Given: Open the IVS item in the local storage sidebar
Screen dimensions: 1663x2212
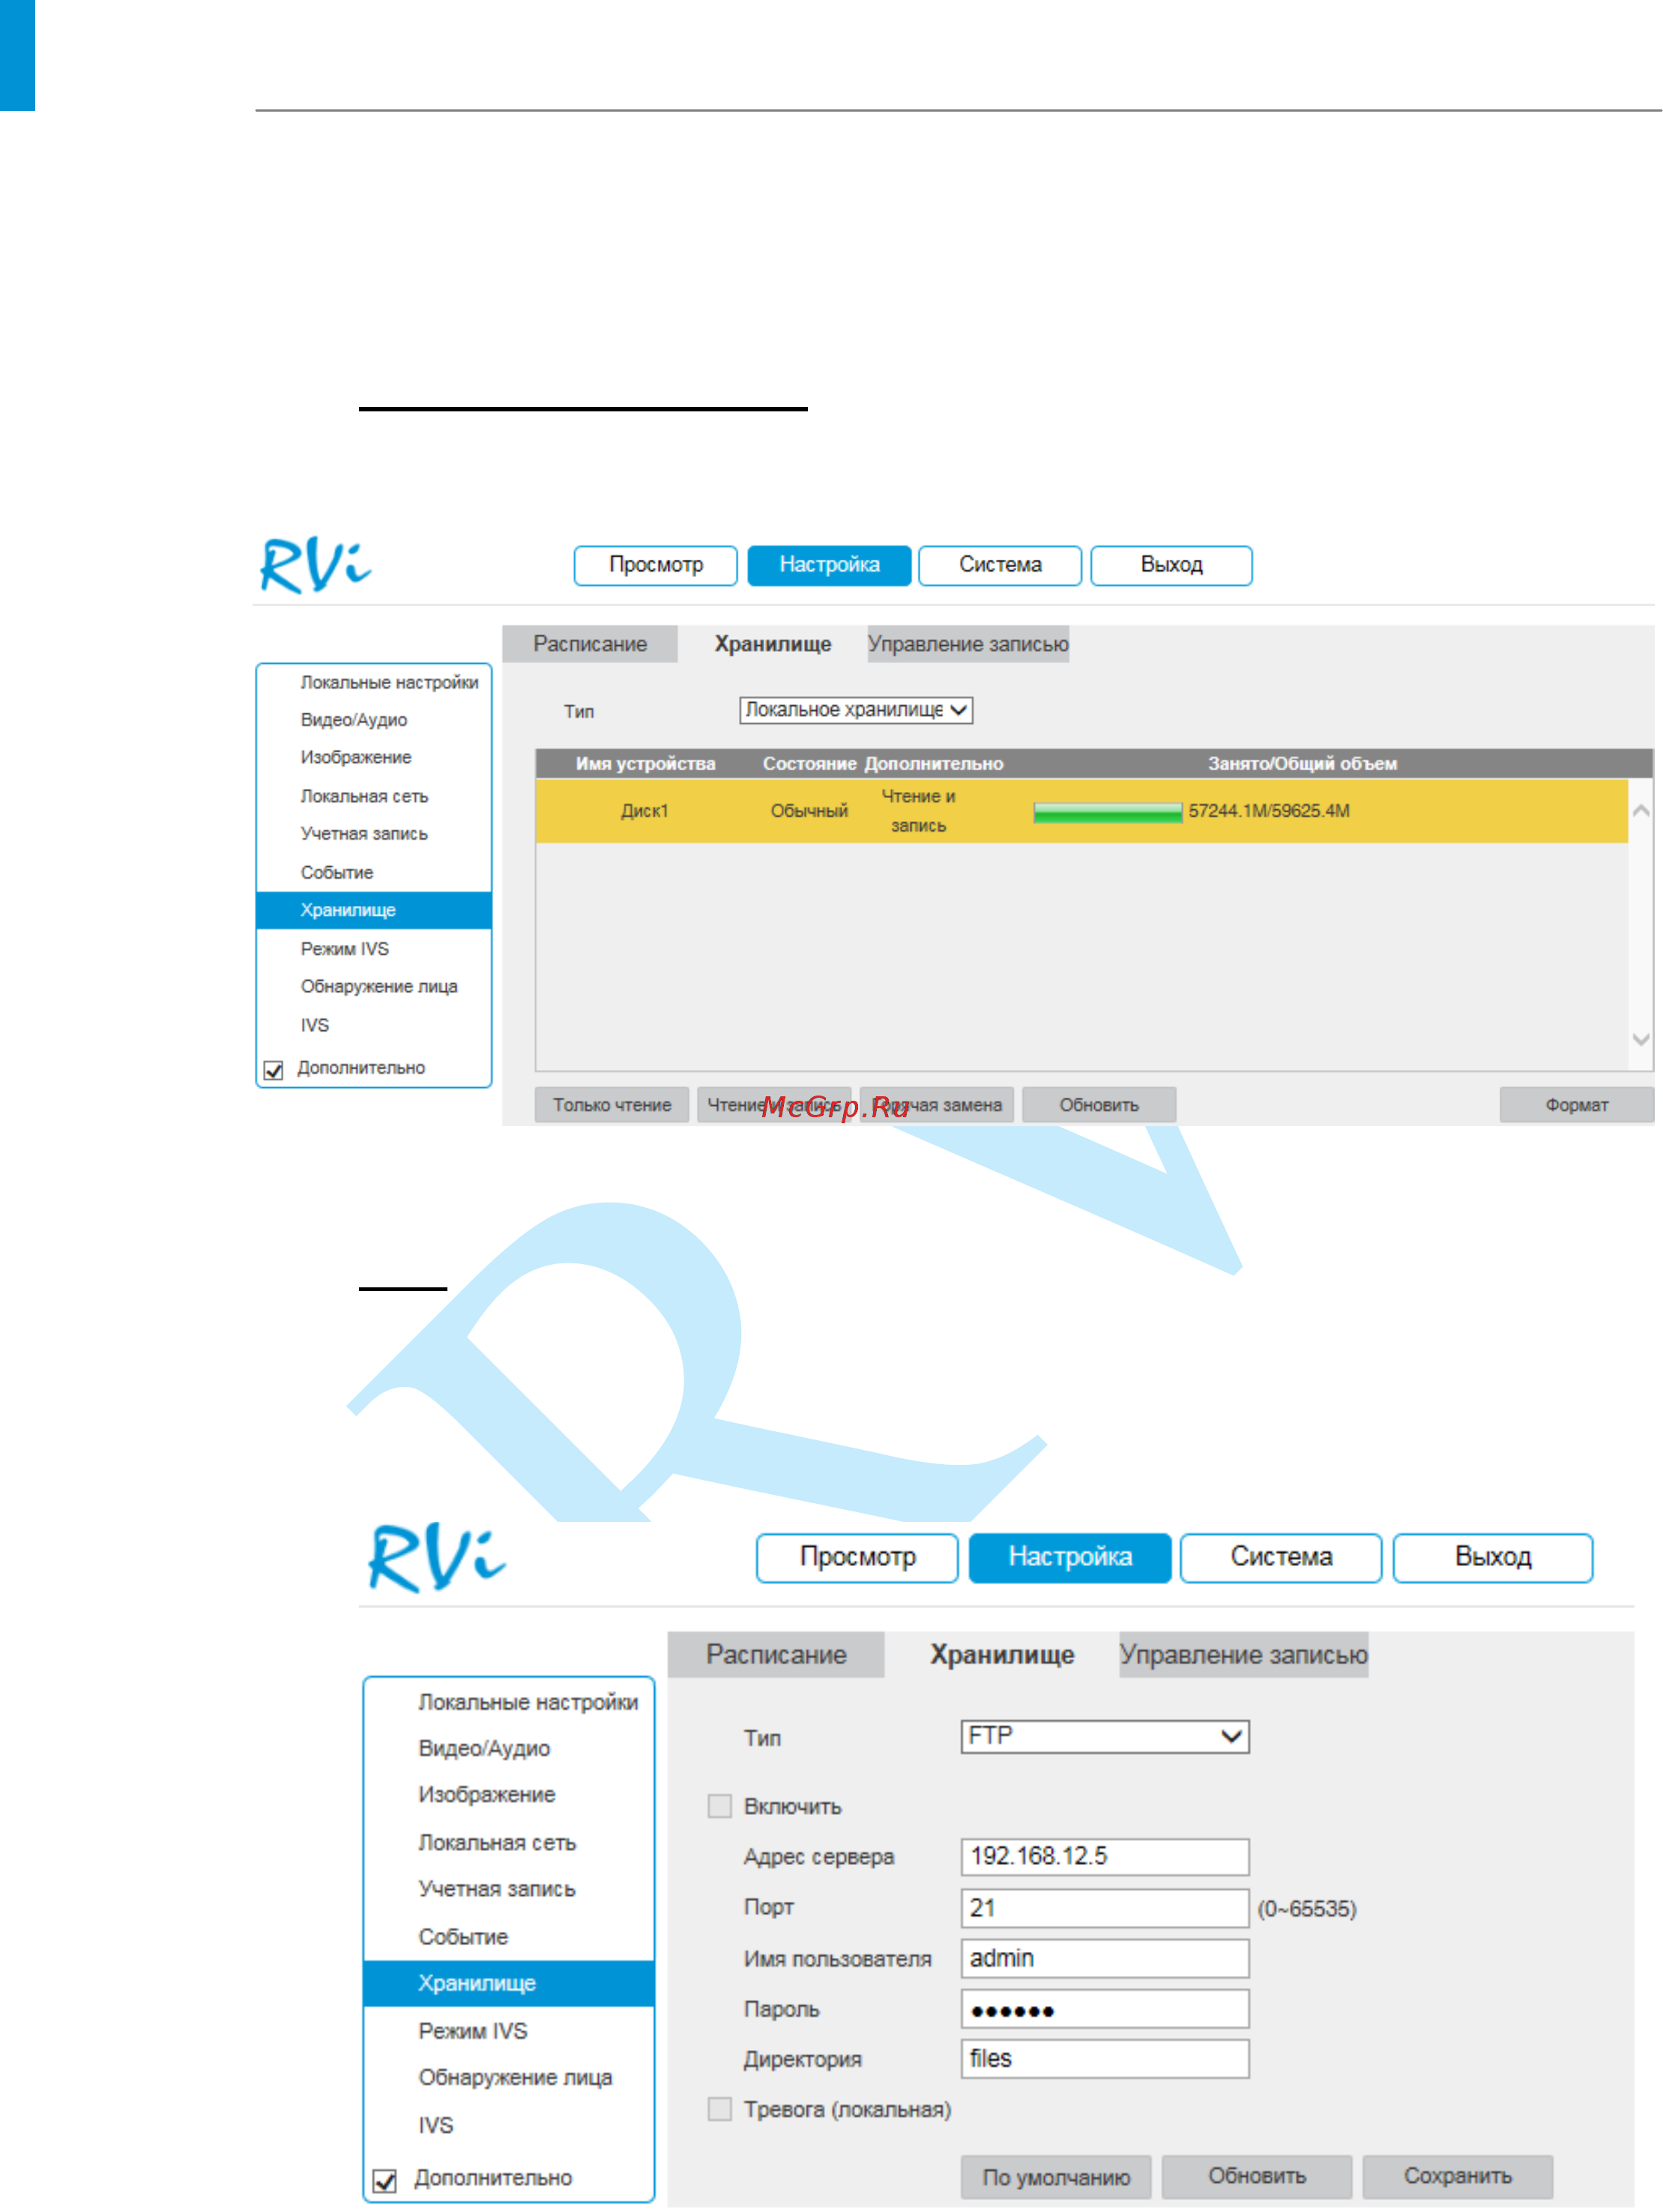Looking at the screenshot, I should coord(314,1026).
